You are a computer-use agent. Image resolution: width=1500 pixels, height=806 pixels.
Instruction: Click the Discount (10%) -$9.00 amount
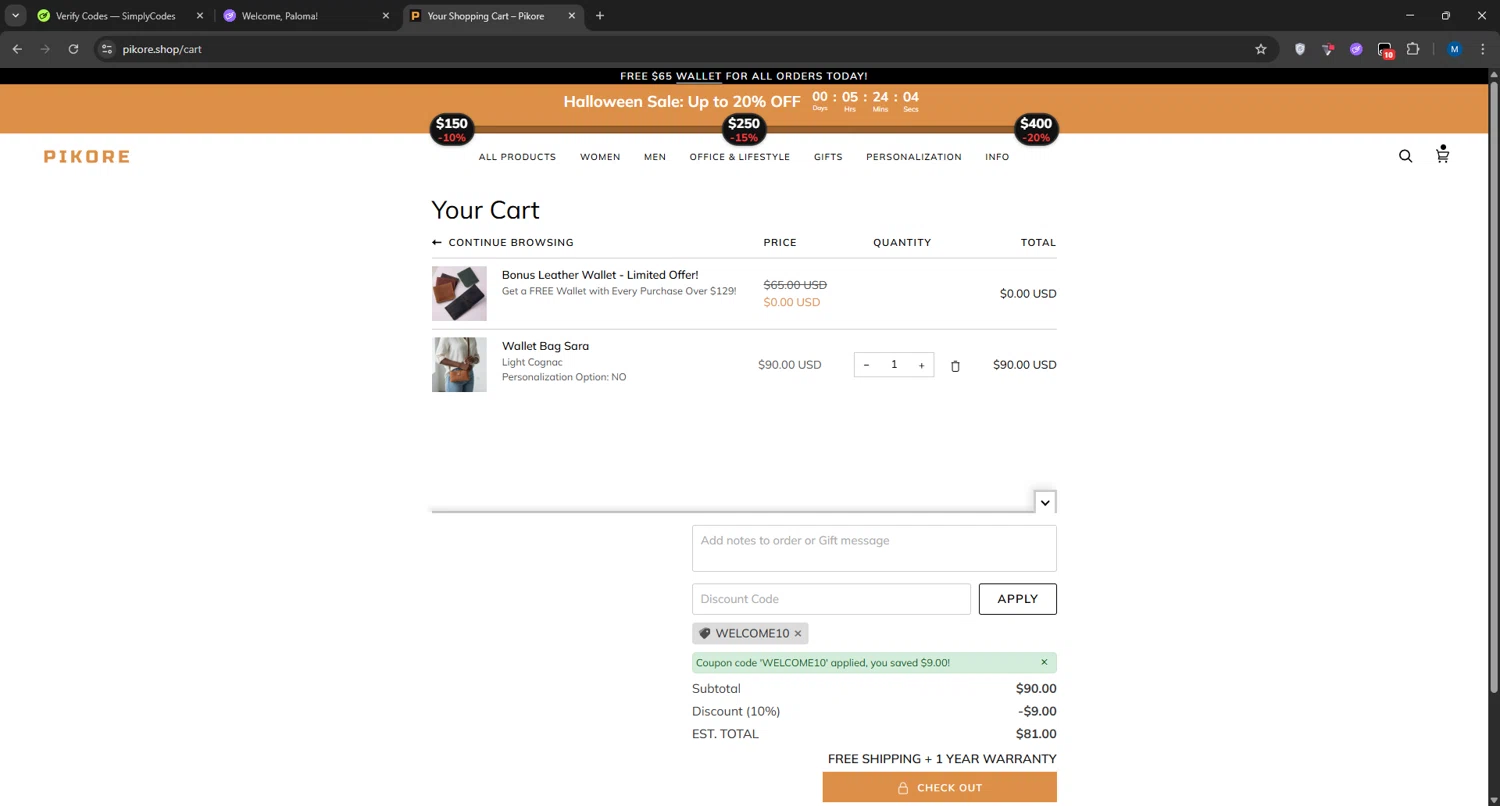[x=1037, y=712]
